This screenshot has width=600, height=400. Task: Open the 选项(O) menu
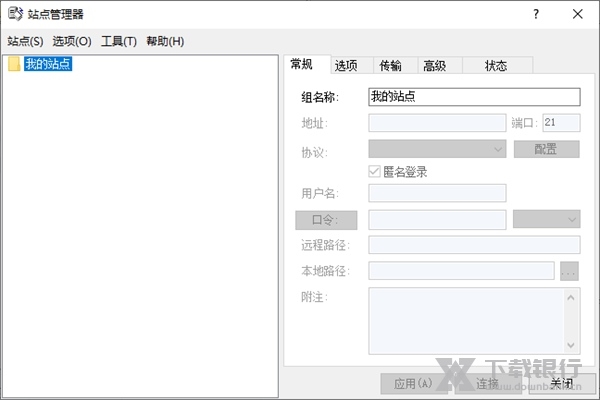(72, 41)
